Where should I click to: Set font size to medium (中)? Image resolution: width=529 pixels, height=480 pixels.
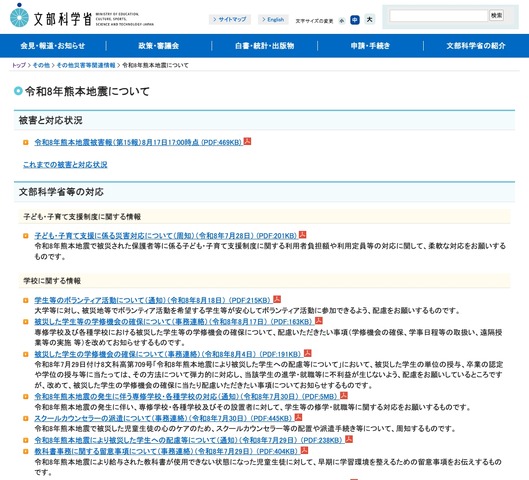[355, 20]
